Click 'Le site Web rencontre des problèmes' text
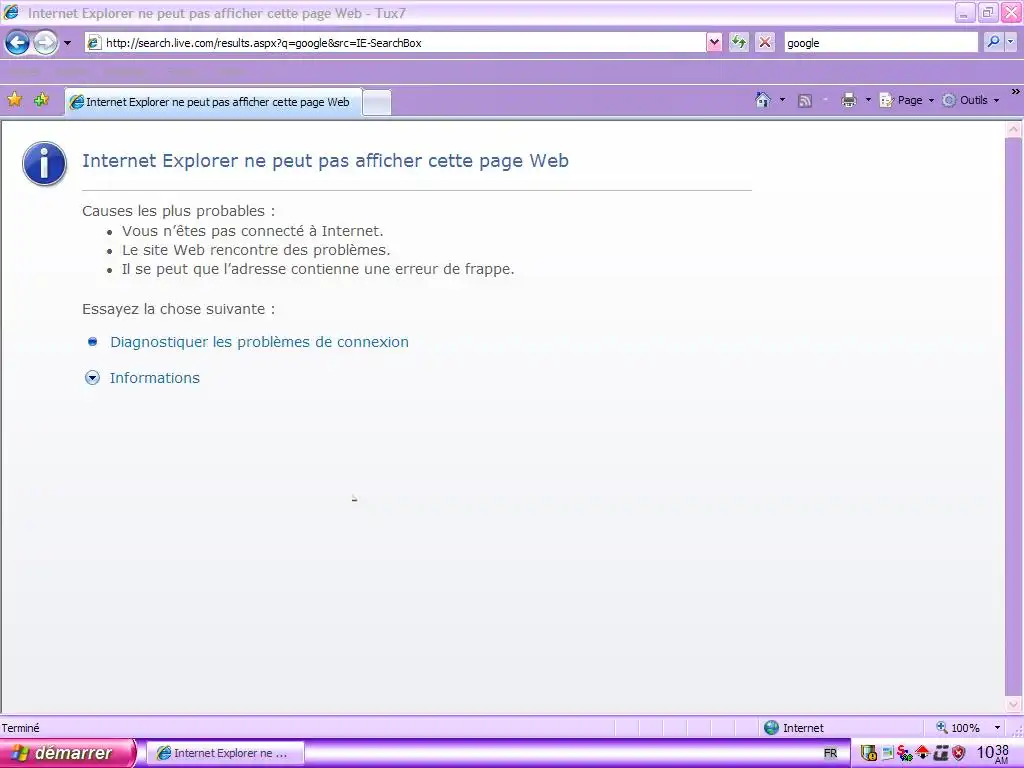1024x768 pixels. [256, 250]
